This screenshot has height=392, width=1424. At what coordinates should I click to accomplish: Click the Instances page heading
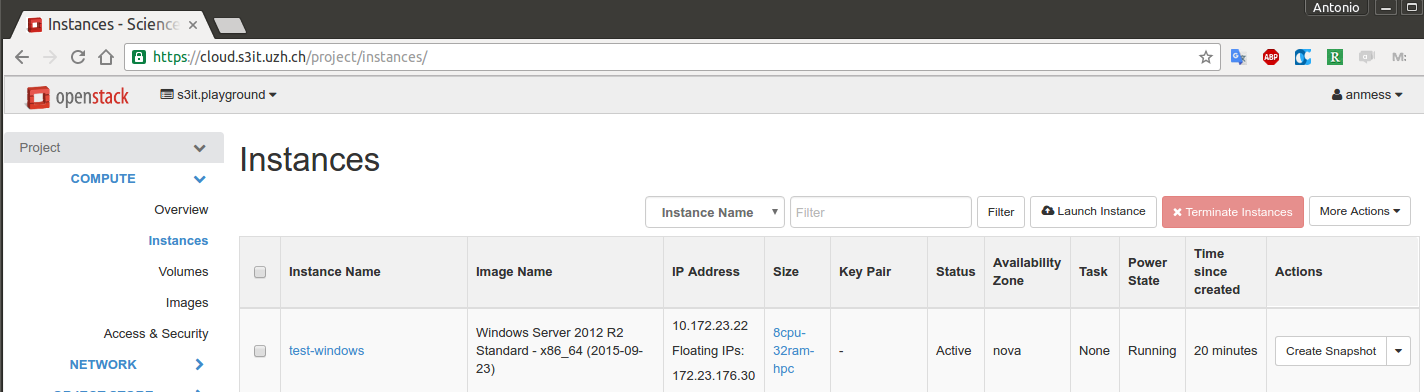(310, 160)
